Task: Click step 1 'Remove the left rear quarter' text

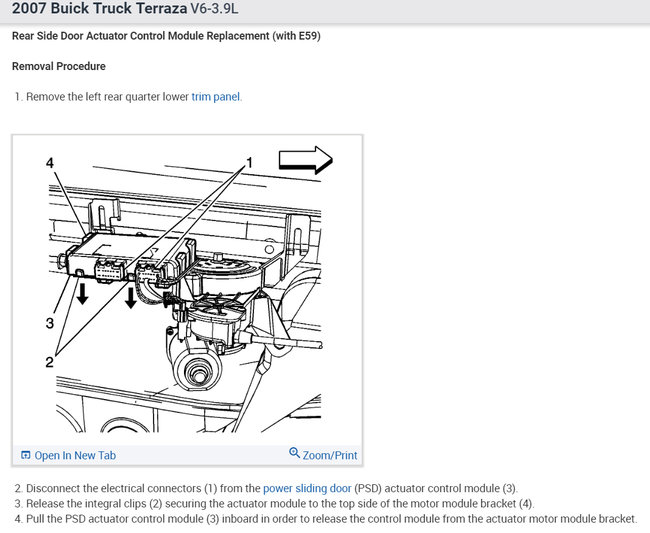Action: click(x=129, y=97)
